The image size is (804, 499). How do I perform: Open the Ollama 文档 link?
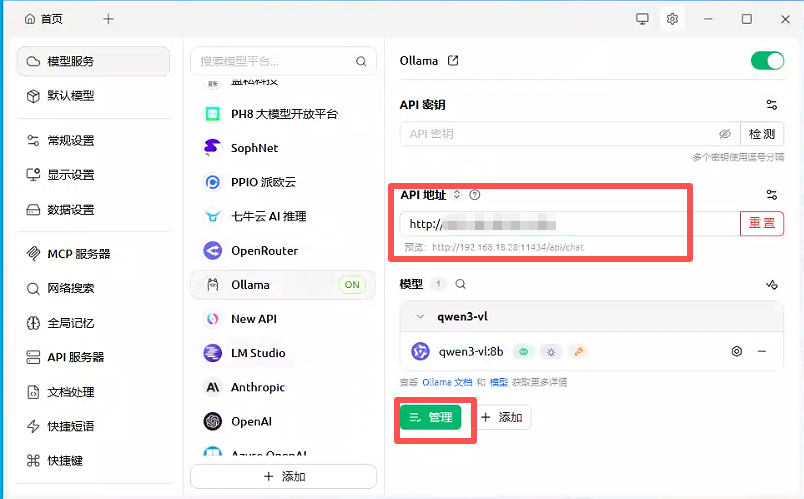[447, 382]
